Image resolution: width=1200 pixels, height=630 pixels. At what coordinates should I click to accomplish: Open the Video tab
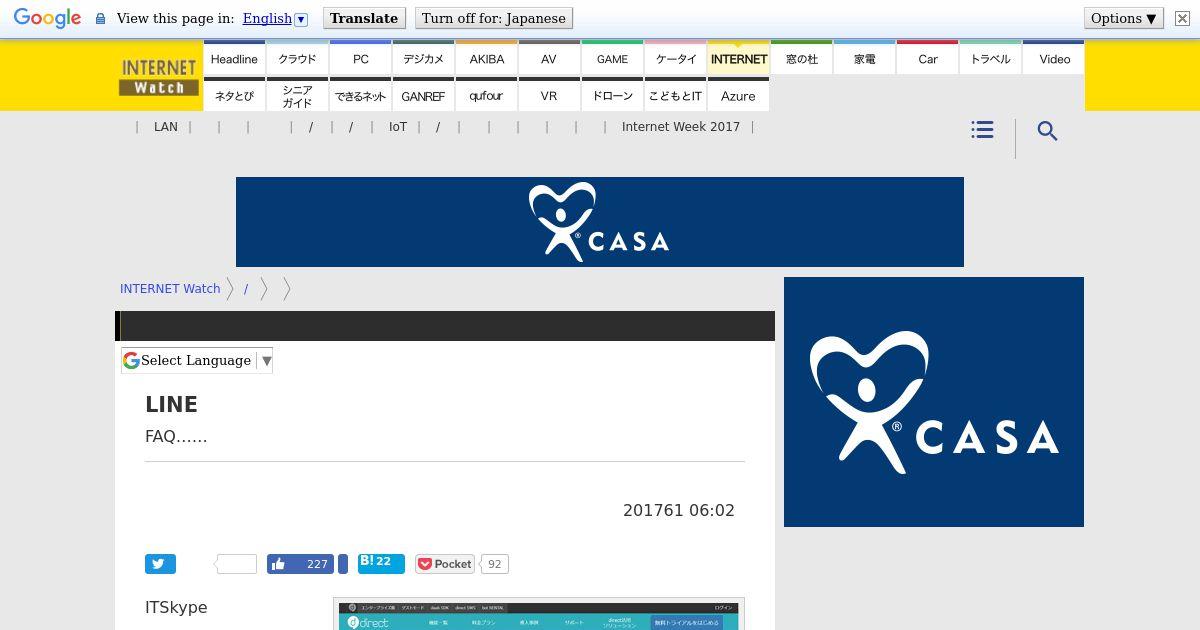[x=1054, y=58]
